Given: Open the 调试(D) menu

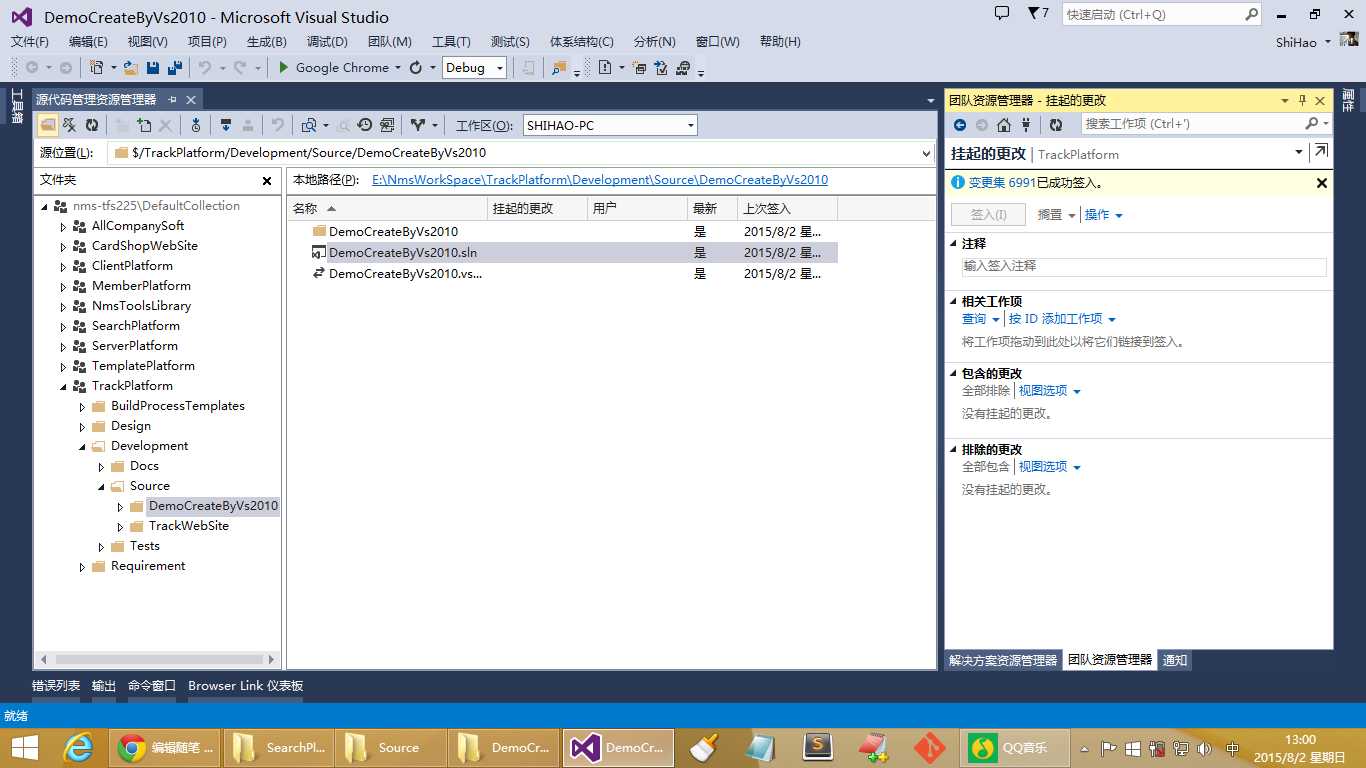Looking at the screenshot, I should (327, 42).
